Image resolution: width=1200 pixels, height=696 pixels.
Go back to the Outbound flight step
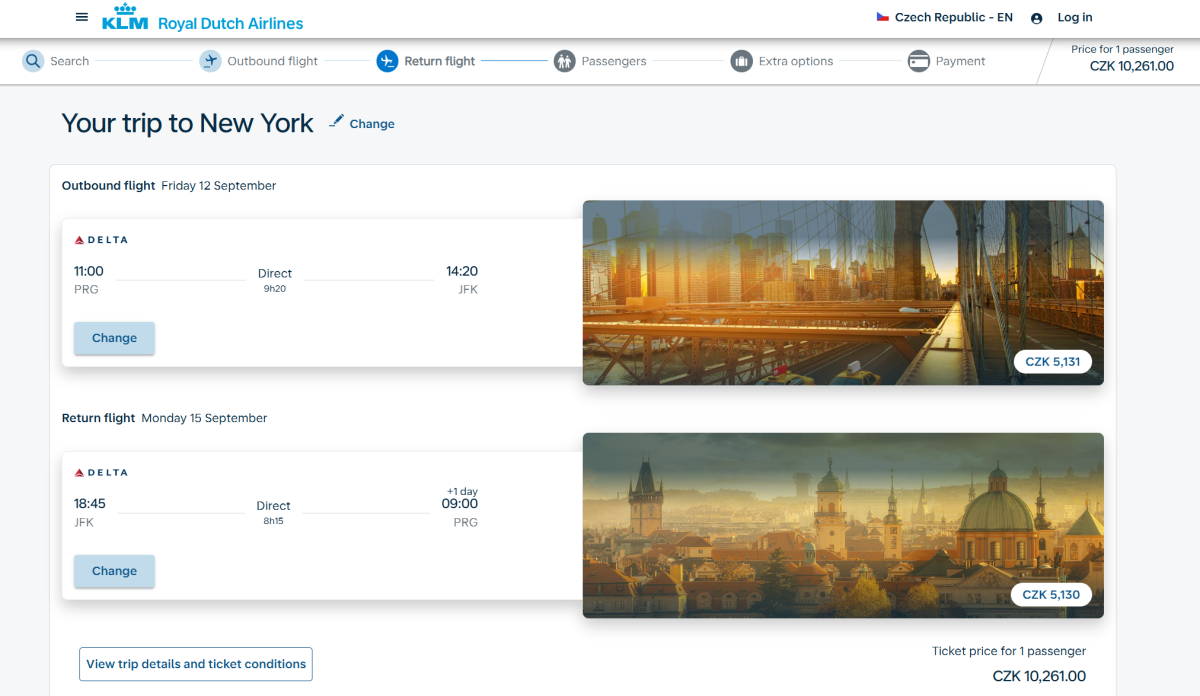pos(272,61)
